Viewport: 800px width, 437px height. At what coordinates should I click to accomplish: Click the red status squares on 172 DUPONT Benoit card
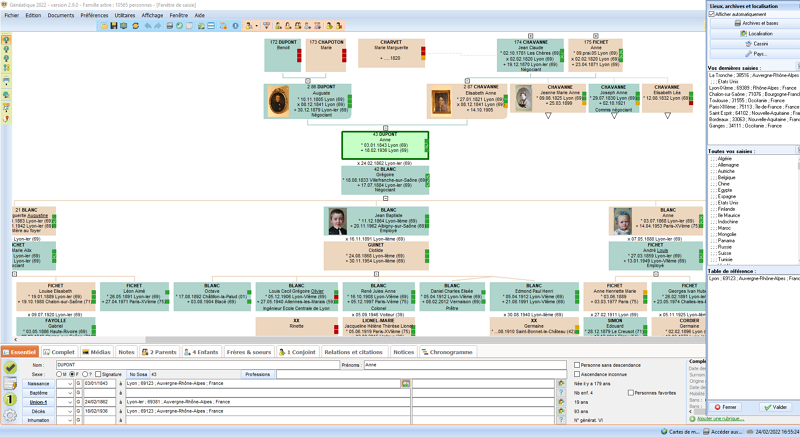point(299,55)
